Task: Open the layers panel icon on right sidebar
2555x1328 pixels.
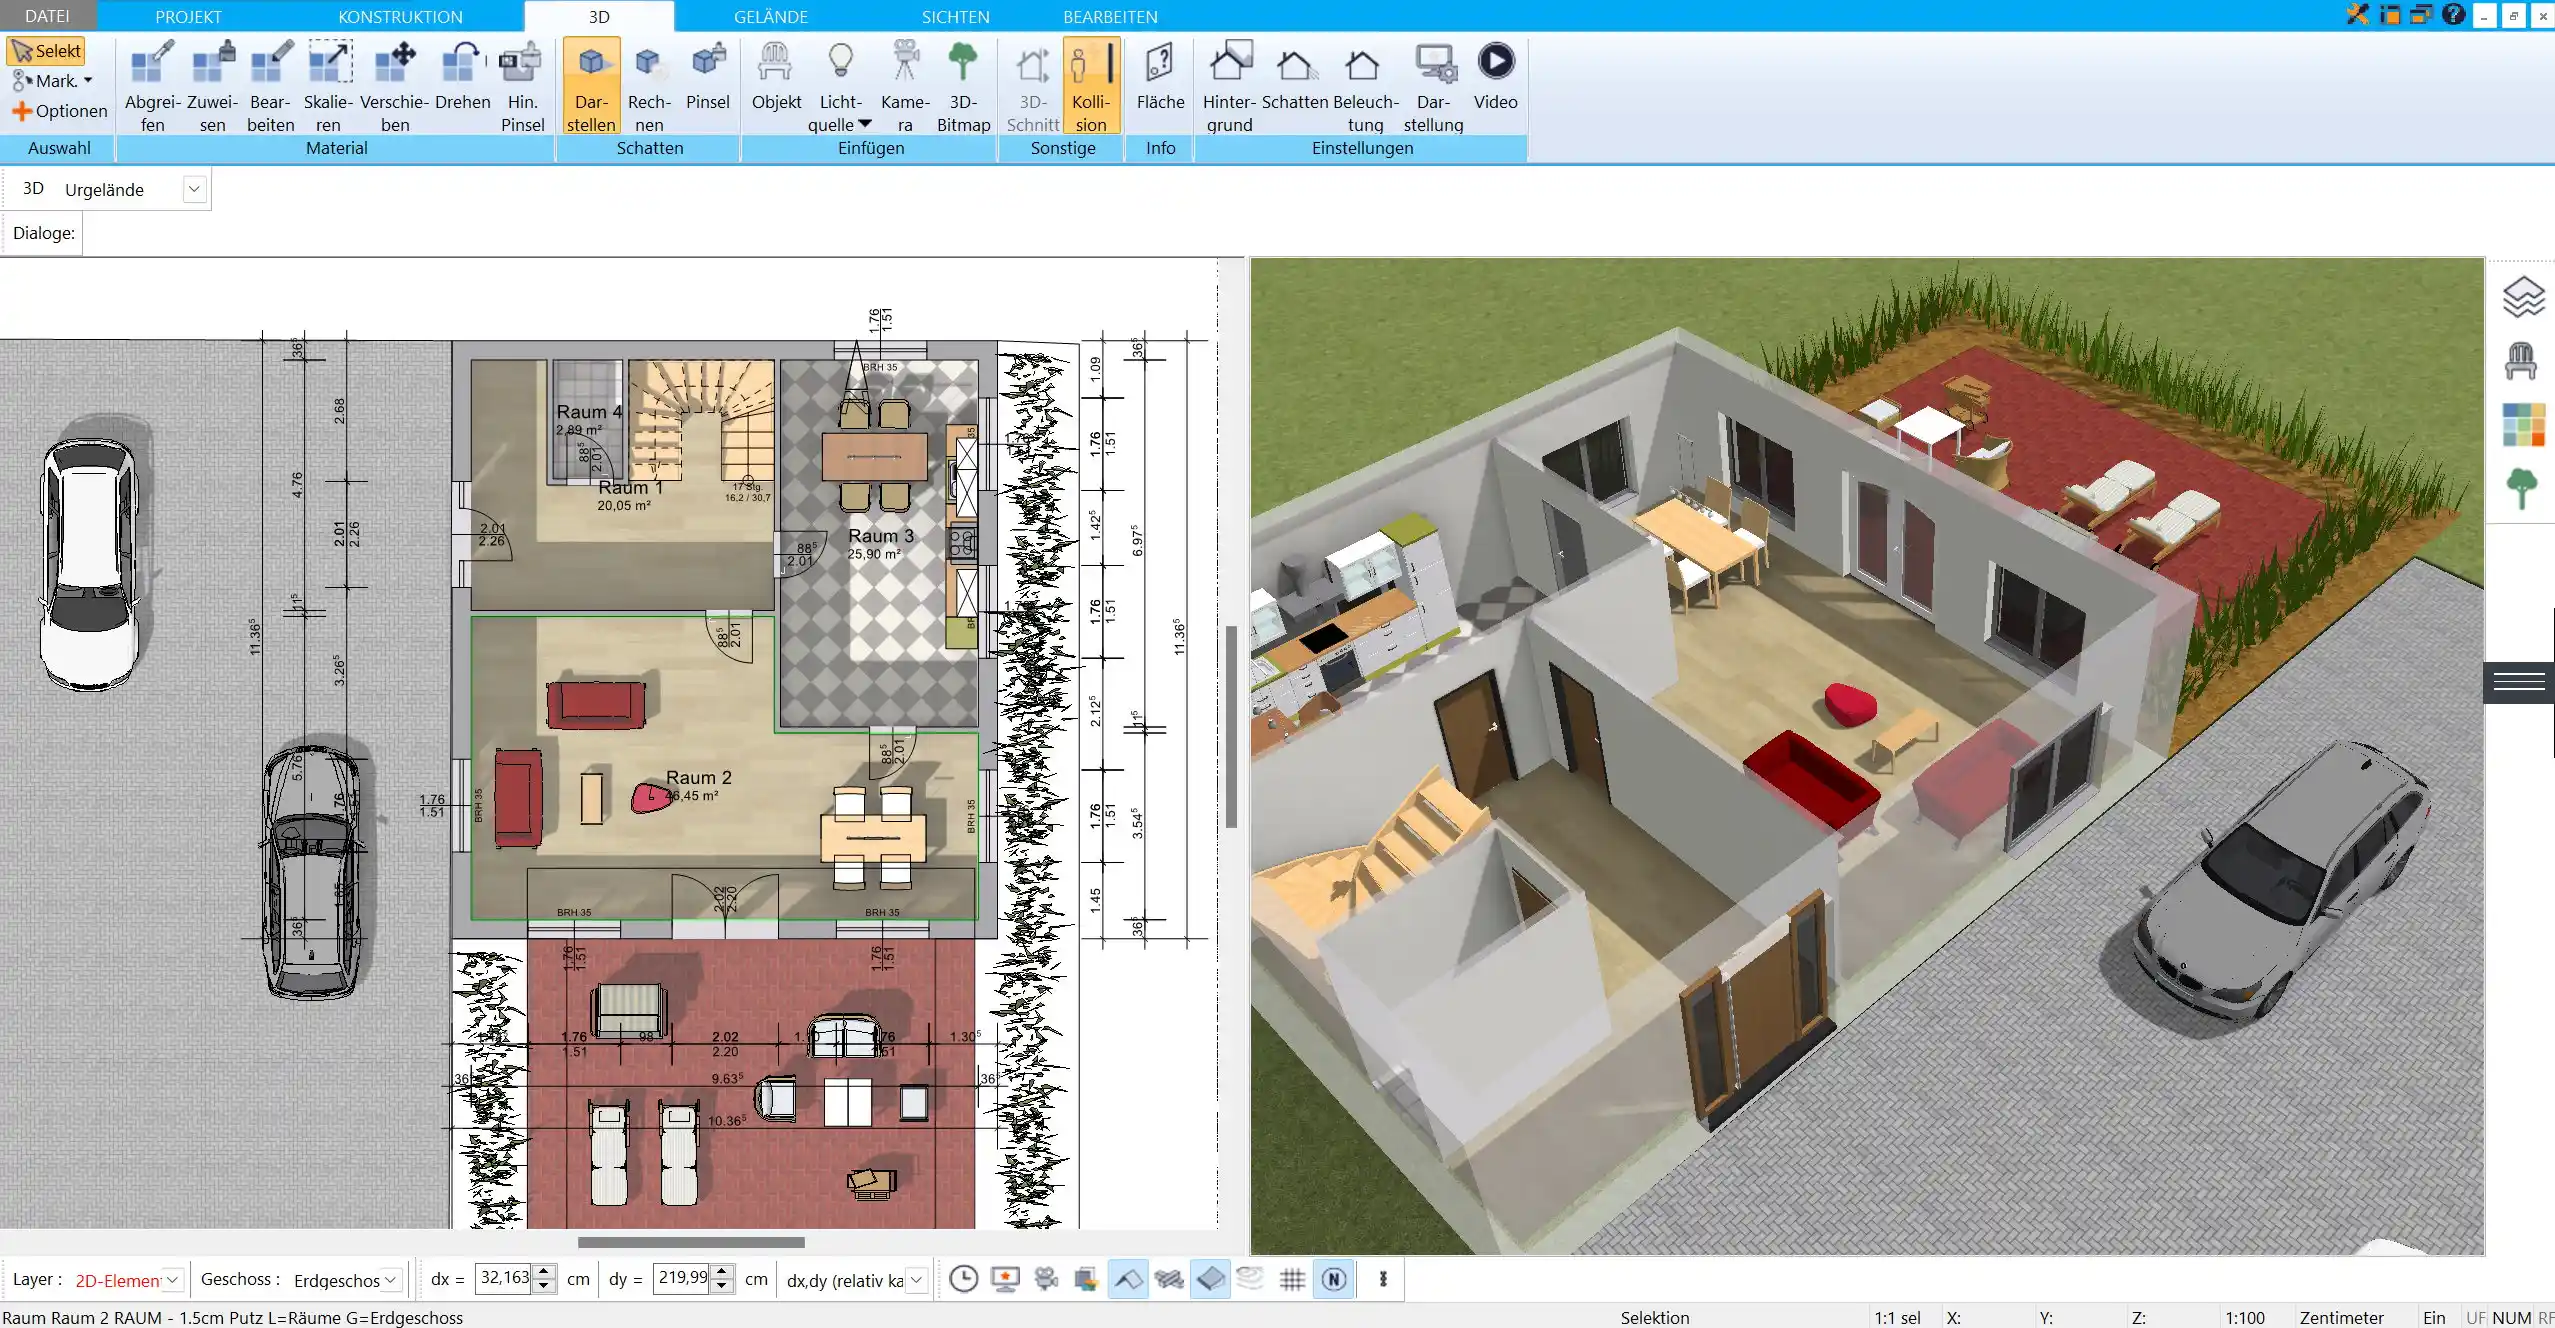Action: (x=2523, y=297)
